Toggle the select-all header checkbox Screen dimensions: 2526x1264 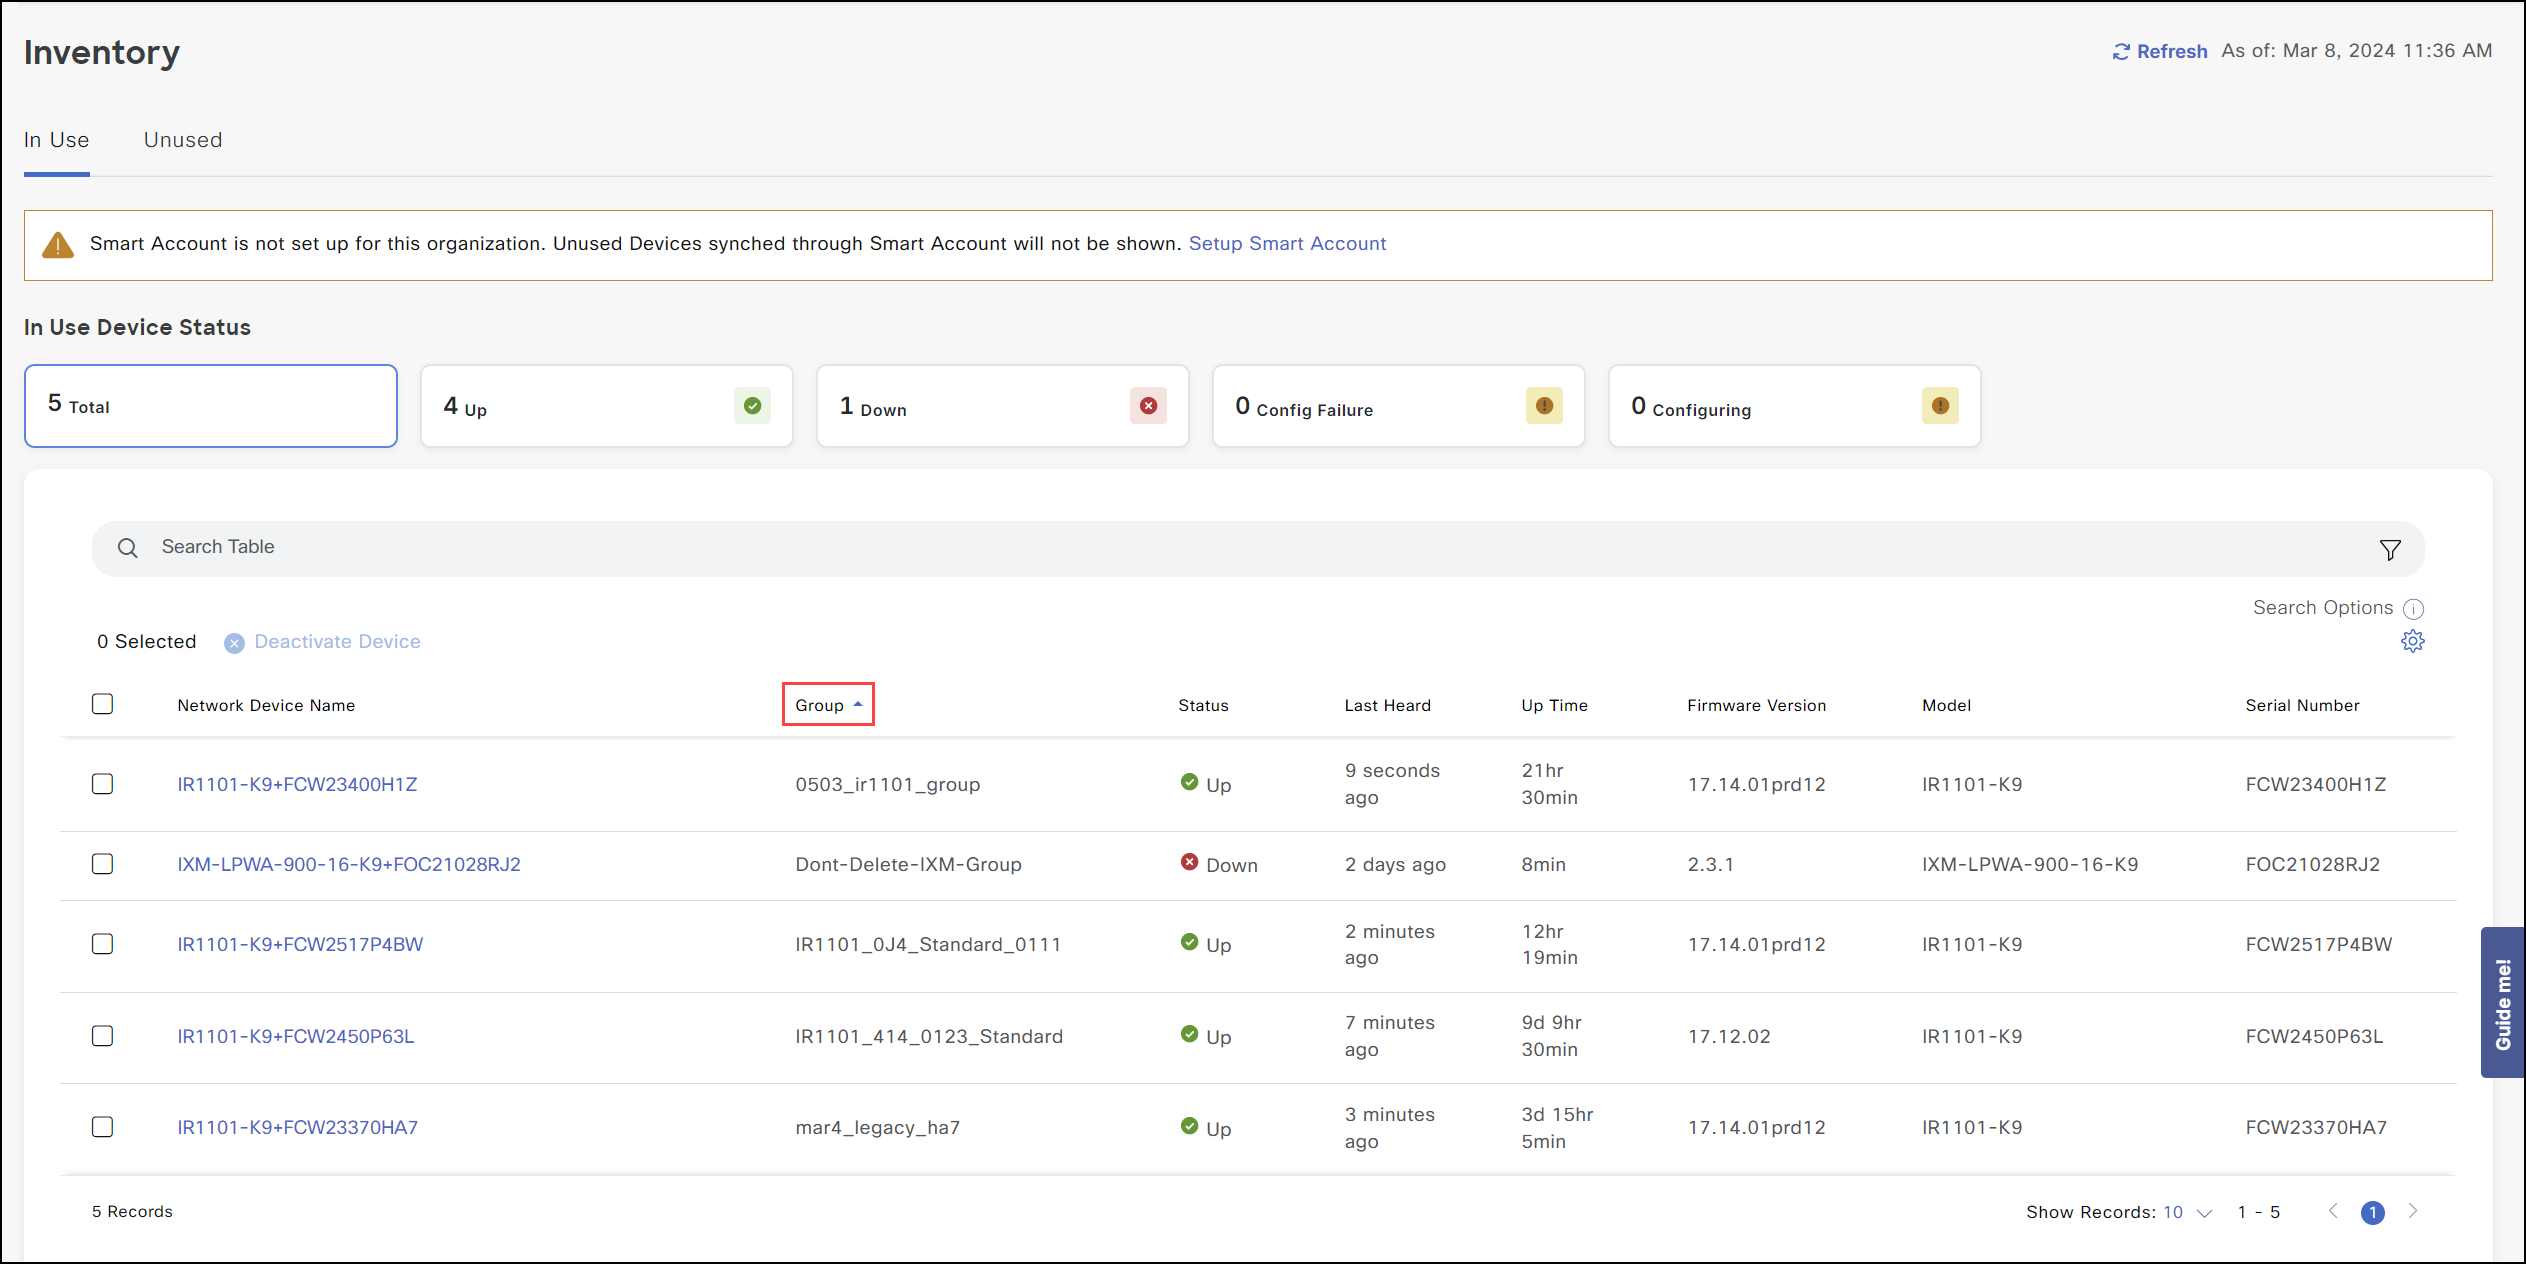[x=102, y=704]
